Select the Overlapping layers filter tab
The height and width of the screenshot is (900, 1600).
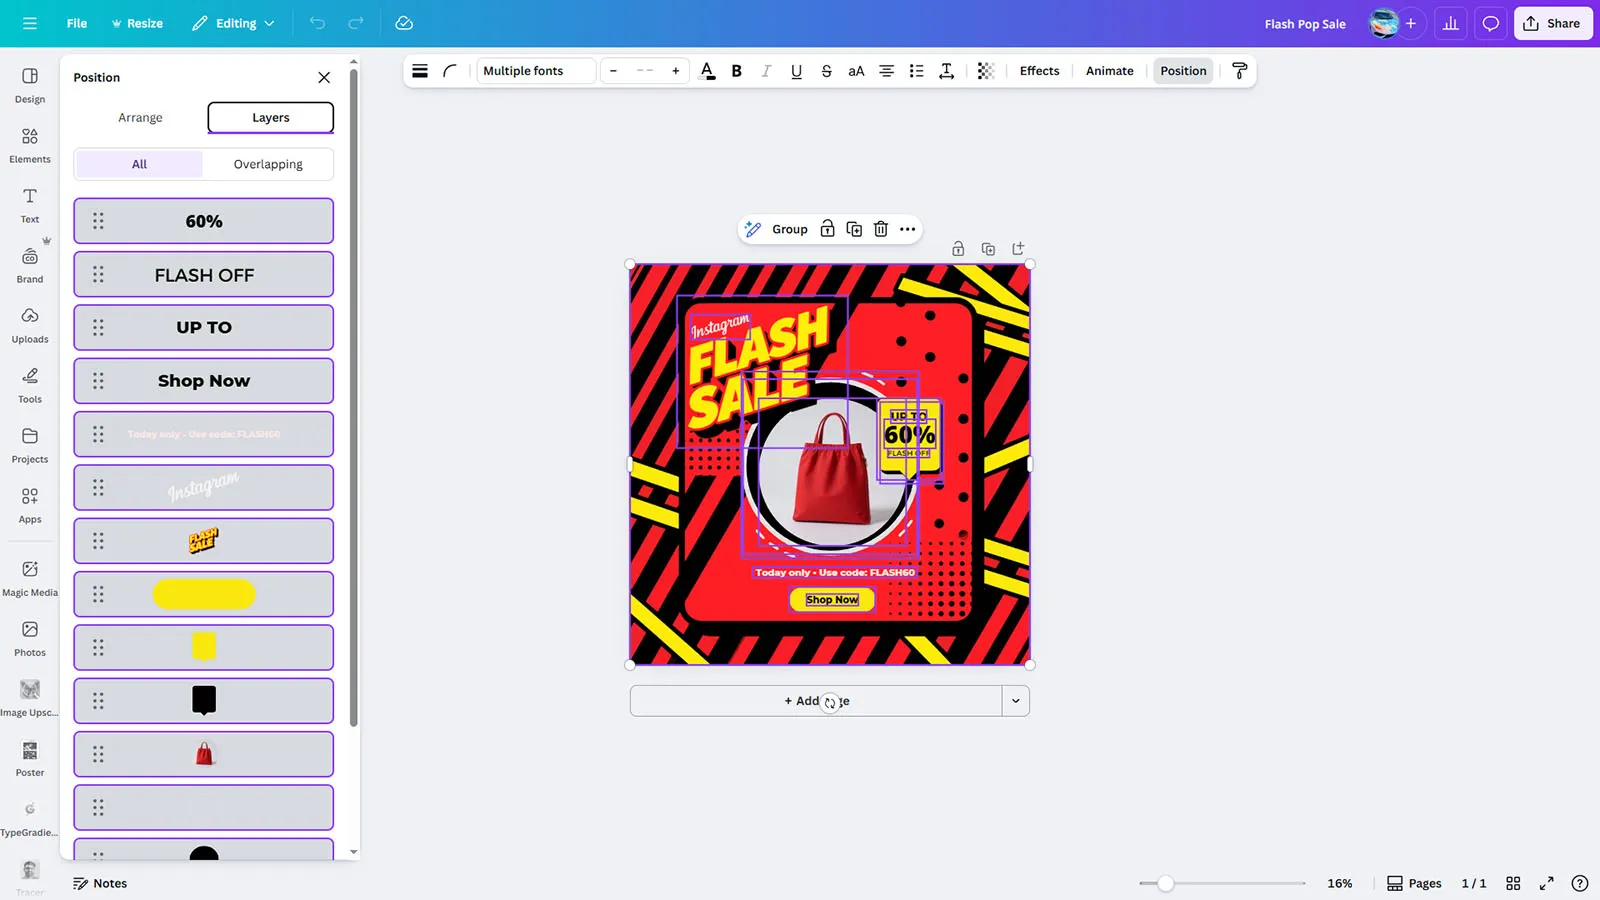(268, 164)
